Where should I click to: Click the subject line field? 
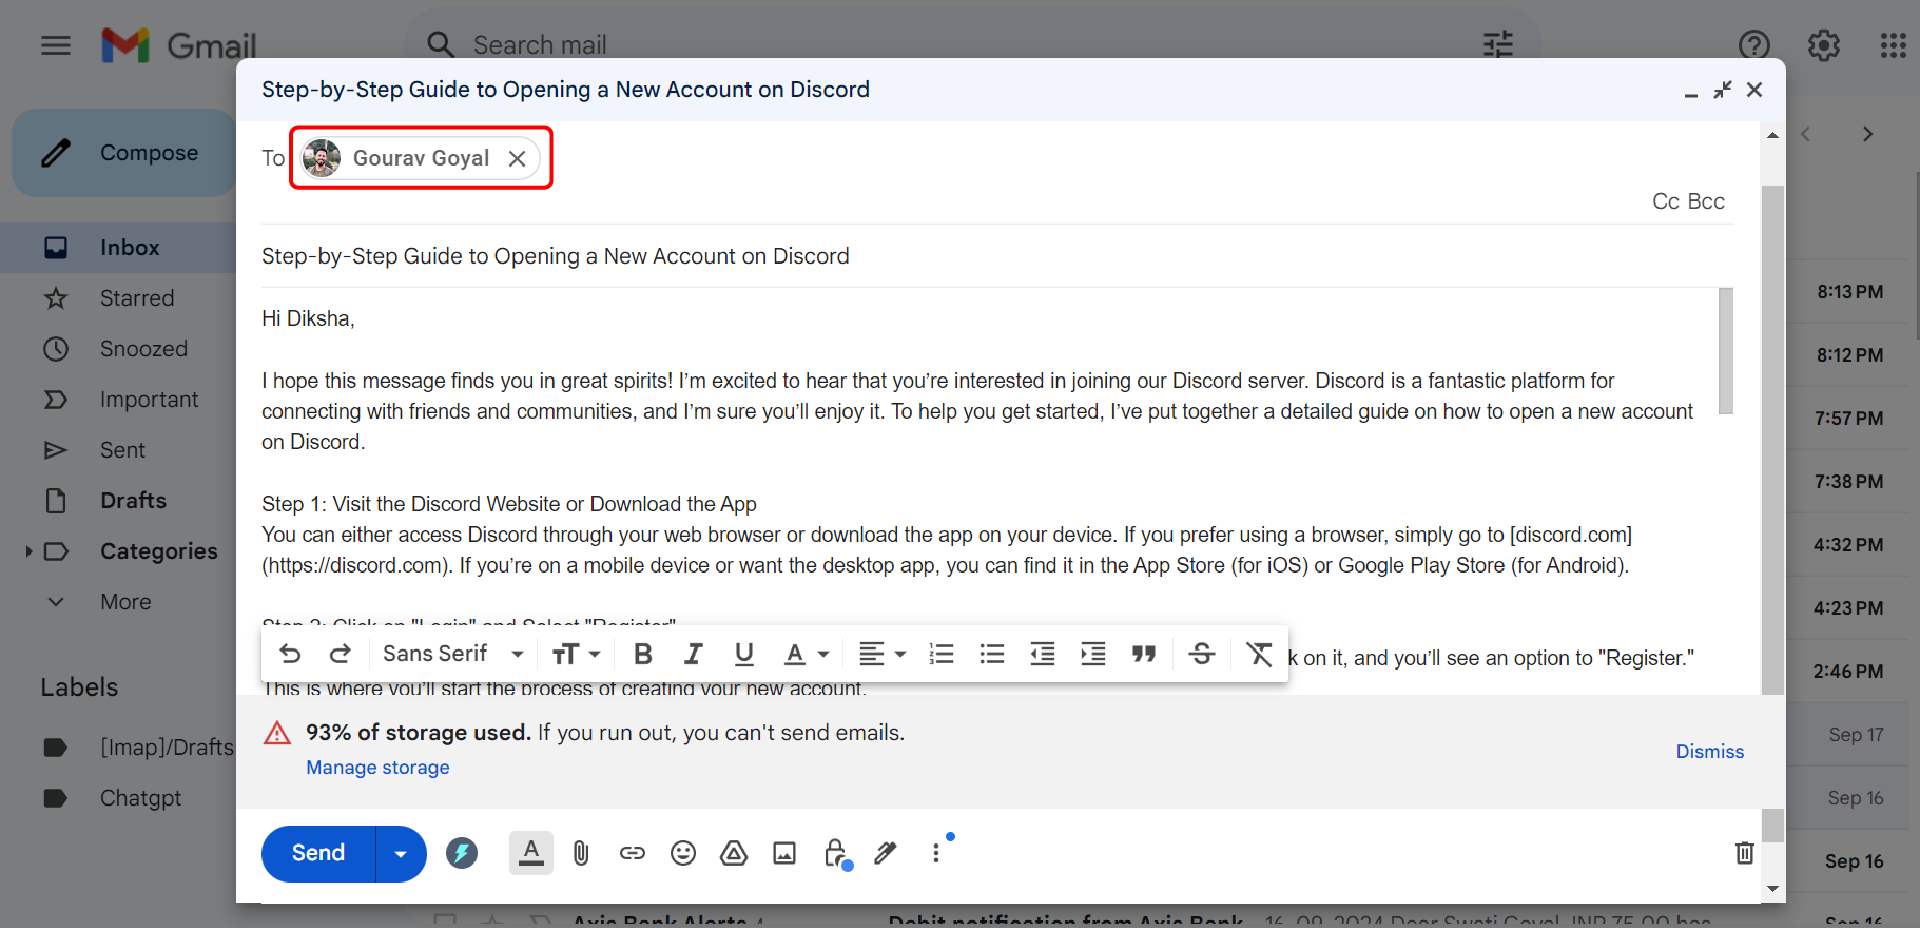point(997,257)
